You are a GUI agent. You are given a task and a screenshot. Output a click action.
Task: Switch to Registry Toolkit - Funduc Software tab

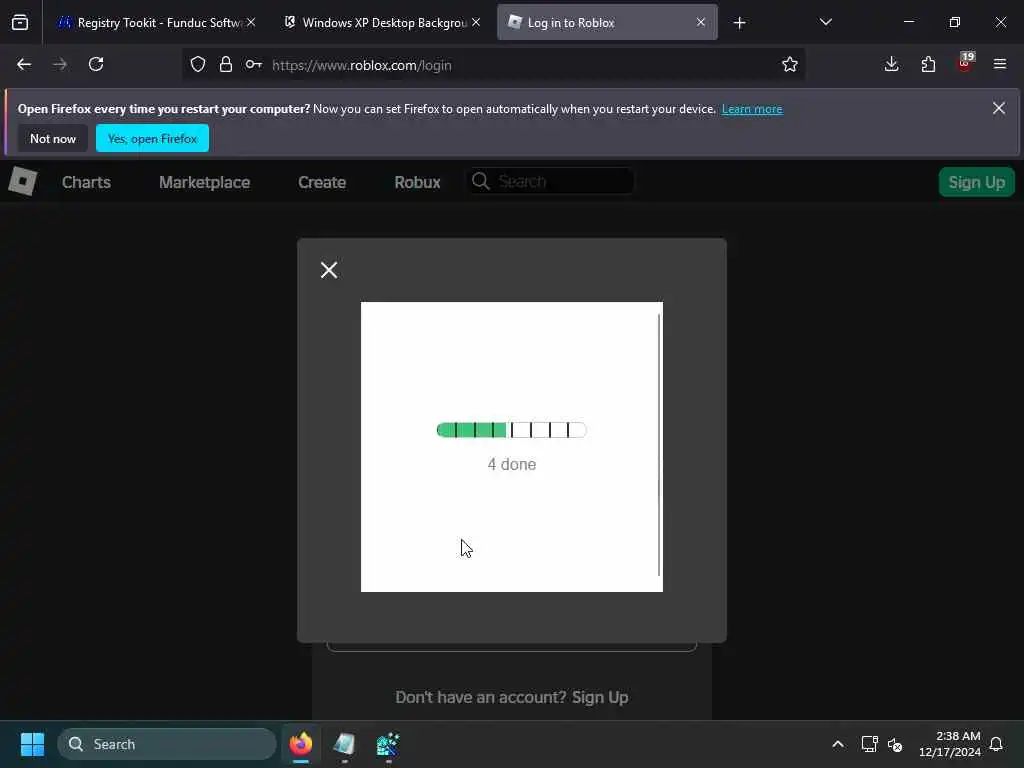(157, 23)
